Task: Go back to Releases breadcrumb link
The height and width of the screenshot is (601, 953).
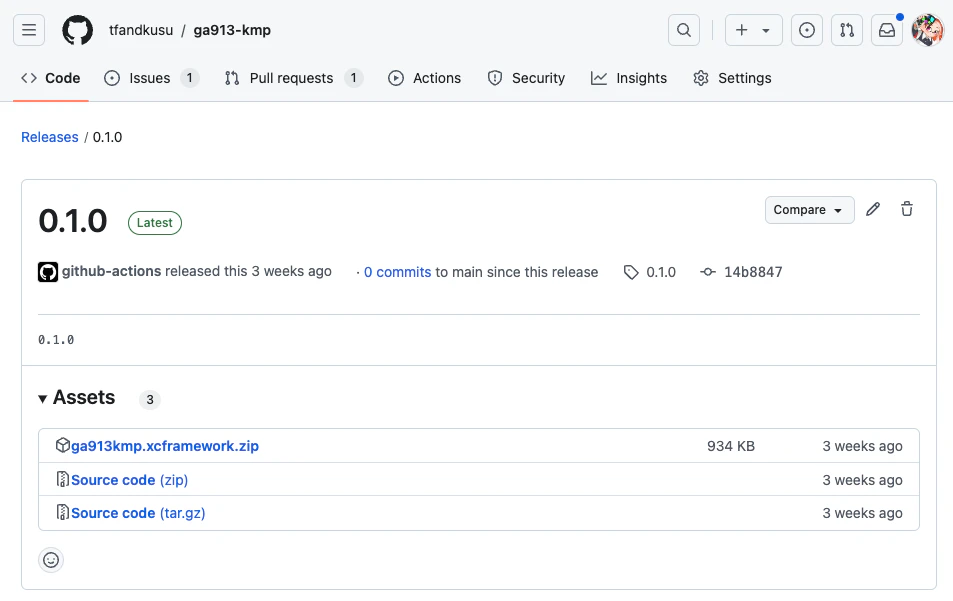Action: (50, 137)
